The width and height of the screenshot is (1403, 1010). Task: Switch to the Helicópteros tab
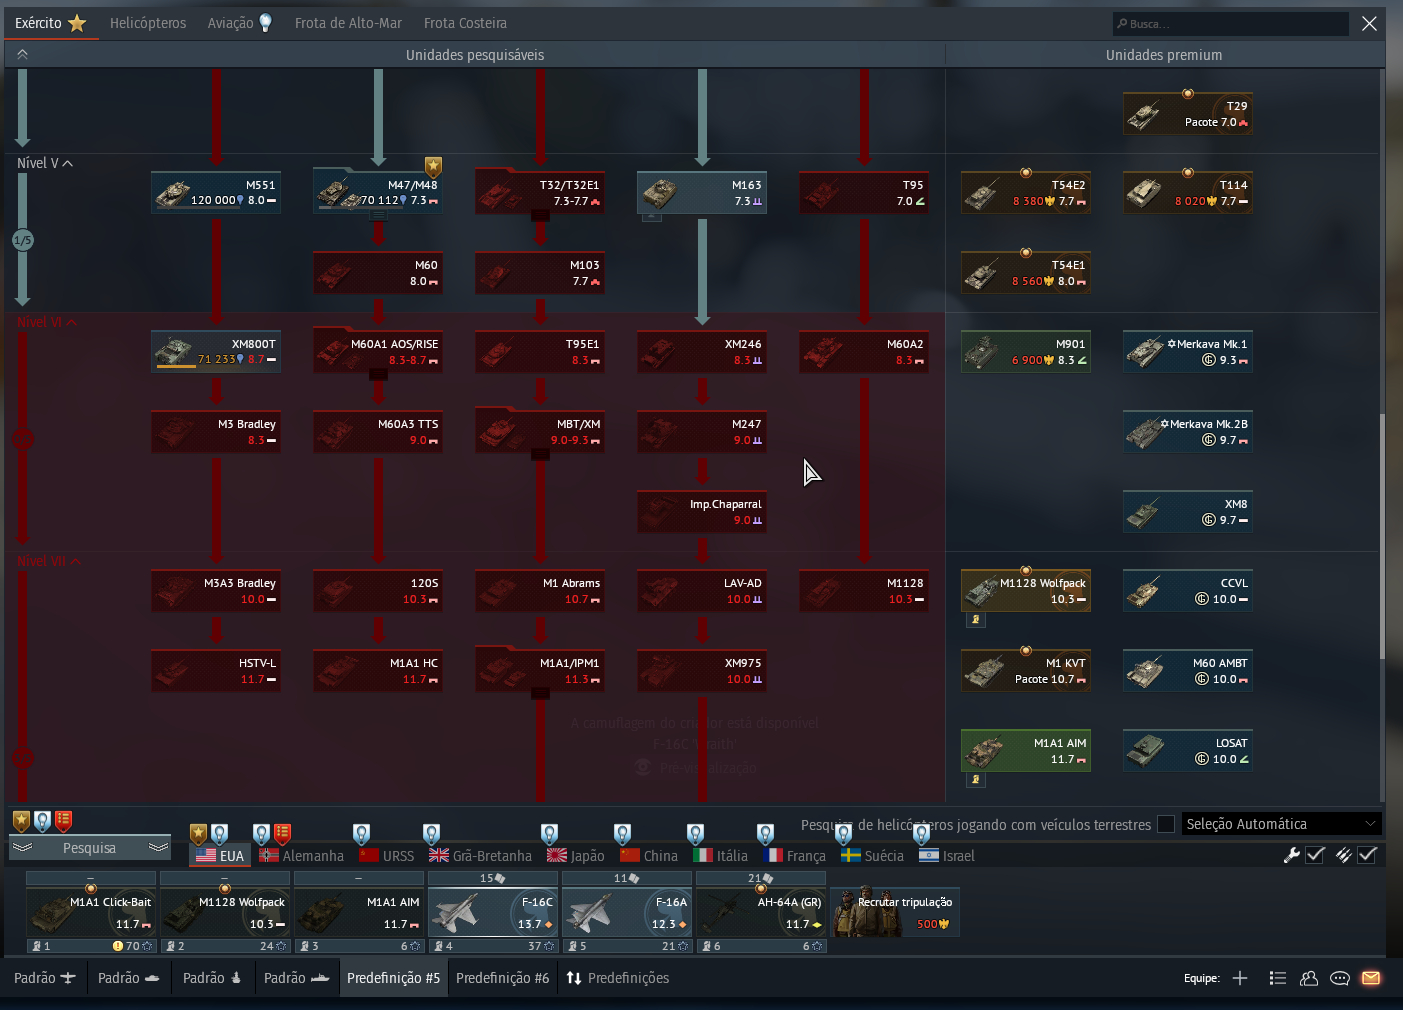pyautogui.click(x=148, y=23)
